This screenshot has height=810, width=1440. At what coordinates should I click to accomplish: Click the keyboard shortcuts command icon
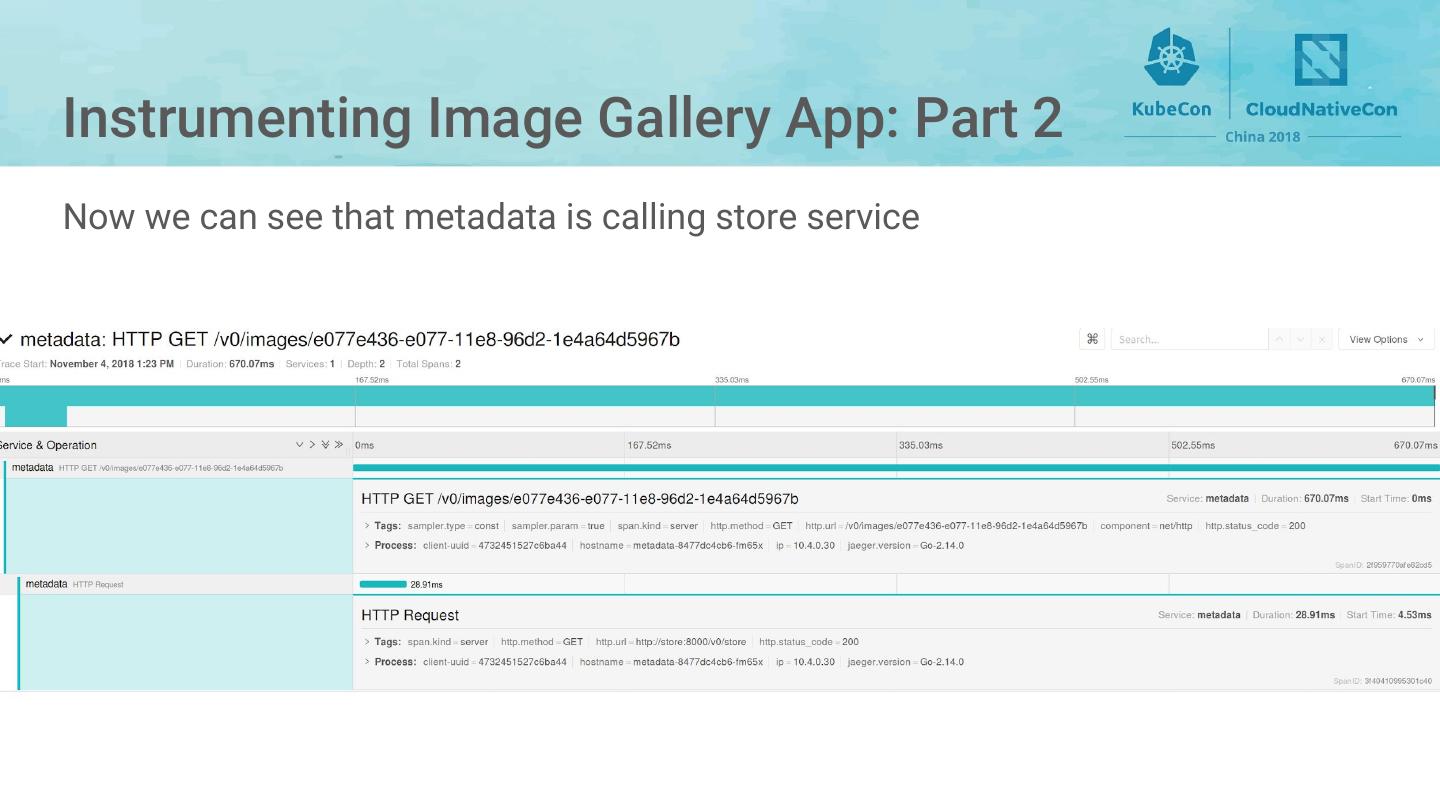tap(1092, 339)
